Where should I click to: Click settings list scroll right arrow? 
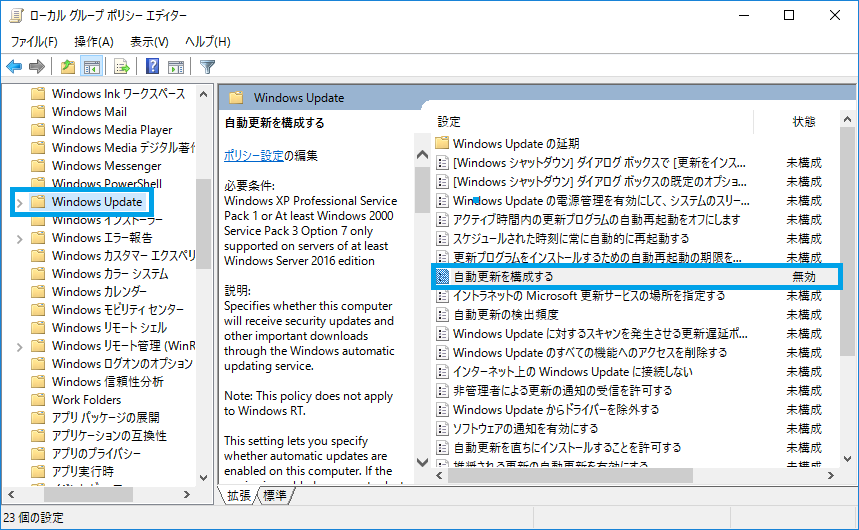coord(831,476)
